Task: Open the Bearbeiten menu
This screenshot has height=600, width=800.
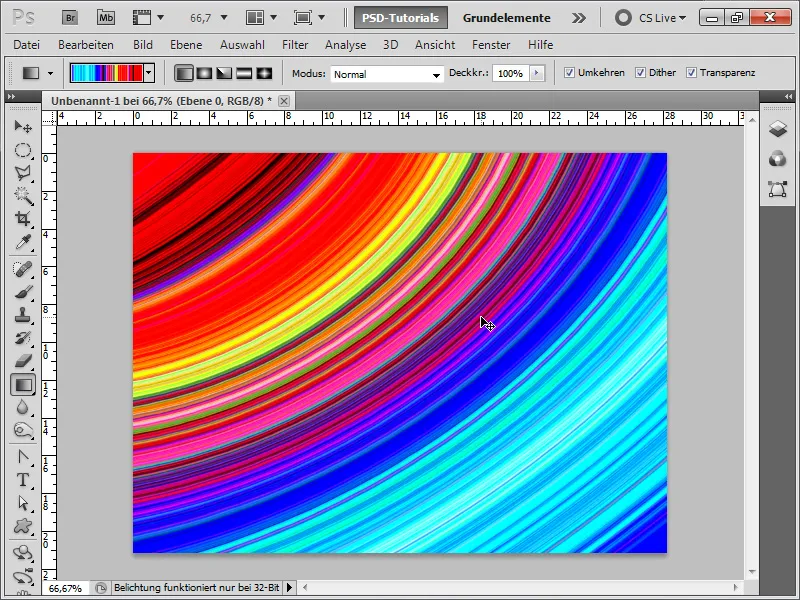Action: coord(86,45)
